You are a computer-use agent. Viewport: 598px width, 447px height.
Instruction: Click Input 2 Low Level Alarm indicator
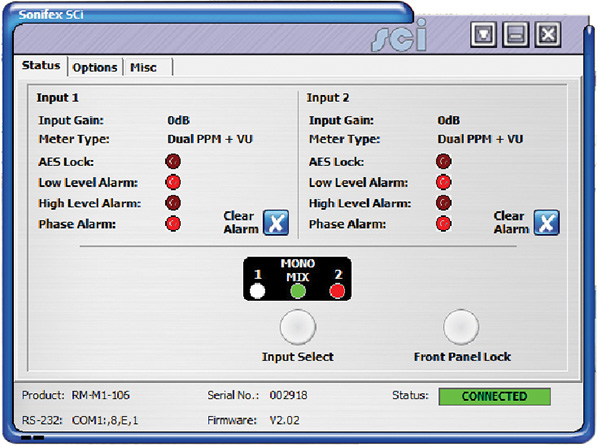[444, 182]
